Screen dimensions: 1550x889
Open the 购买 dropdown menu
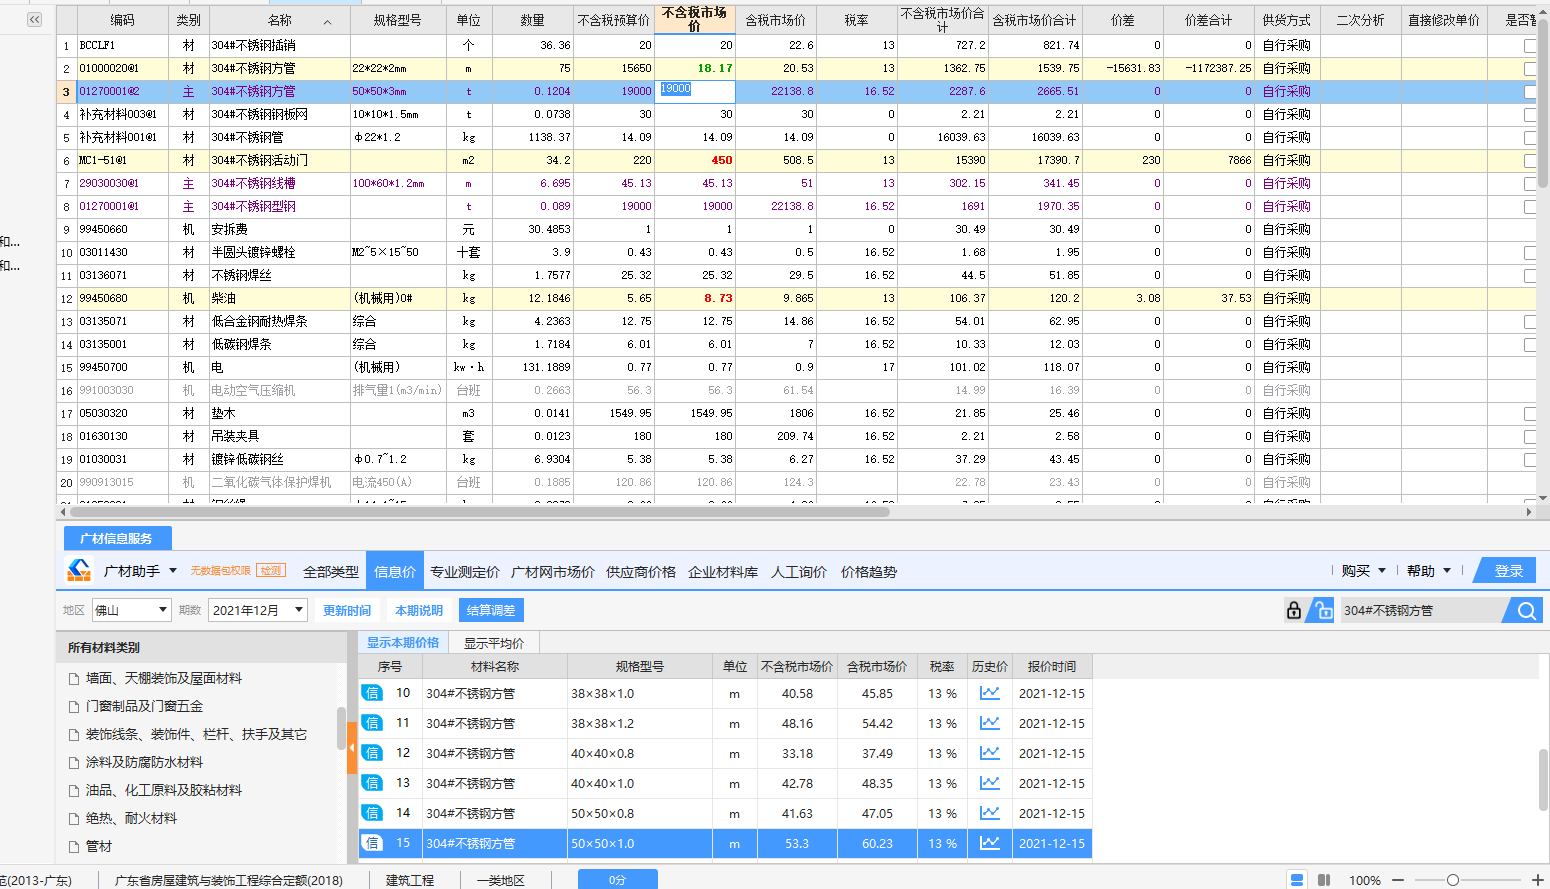click(1364, 571)
